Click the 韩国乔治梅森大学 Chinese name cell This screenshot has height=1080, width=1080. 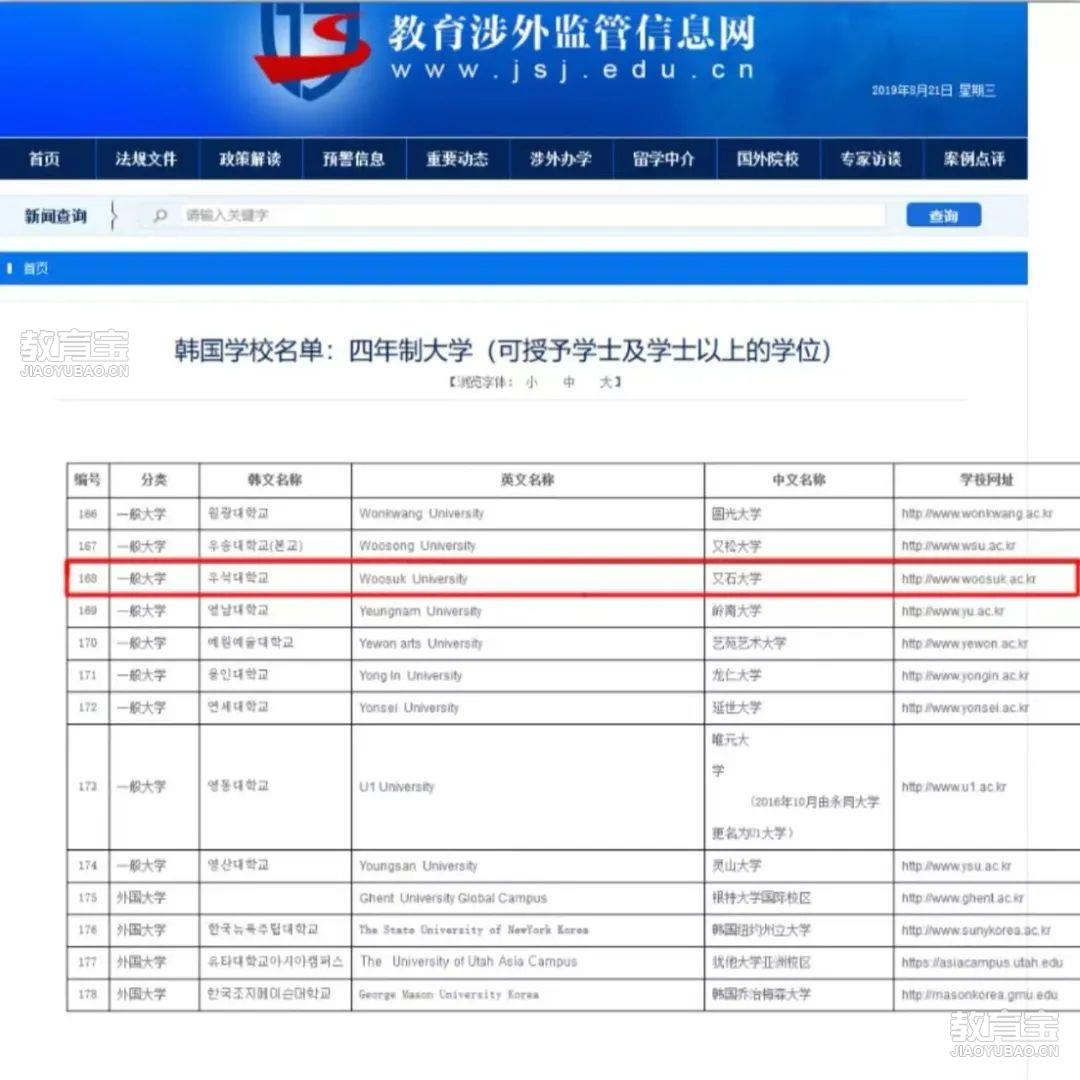point(799,995)
